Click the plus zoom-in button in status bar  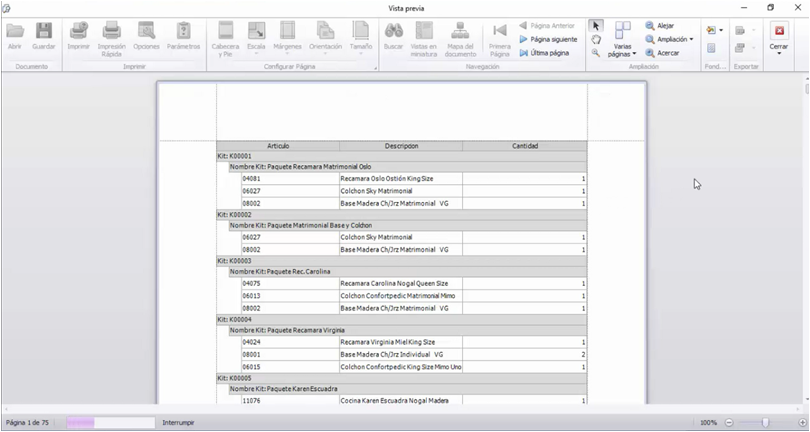tap(802, 423)
